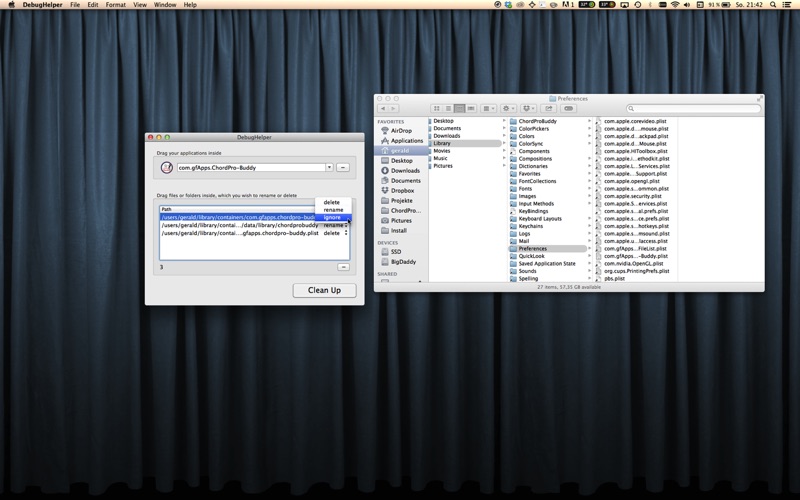800x500 pixels.
Task: Select com.nvidia.OpenGL.plist file
Action: [633, 263]
